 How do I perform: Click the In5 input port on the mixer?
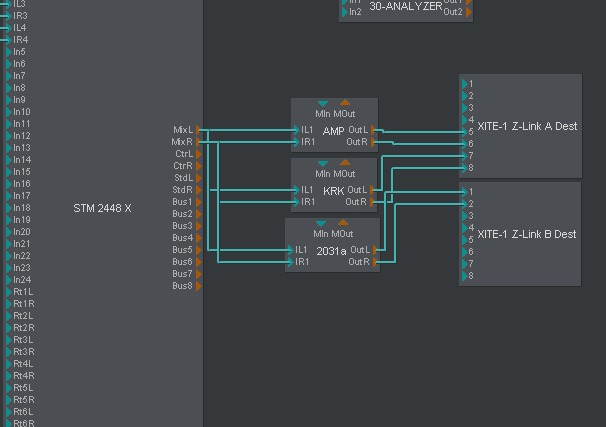point(9,52)
